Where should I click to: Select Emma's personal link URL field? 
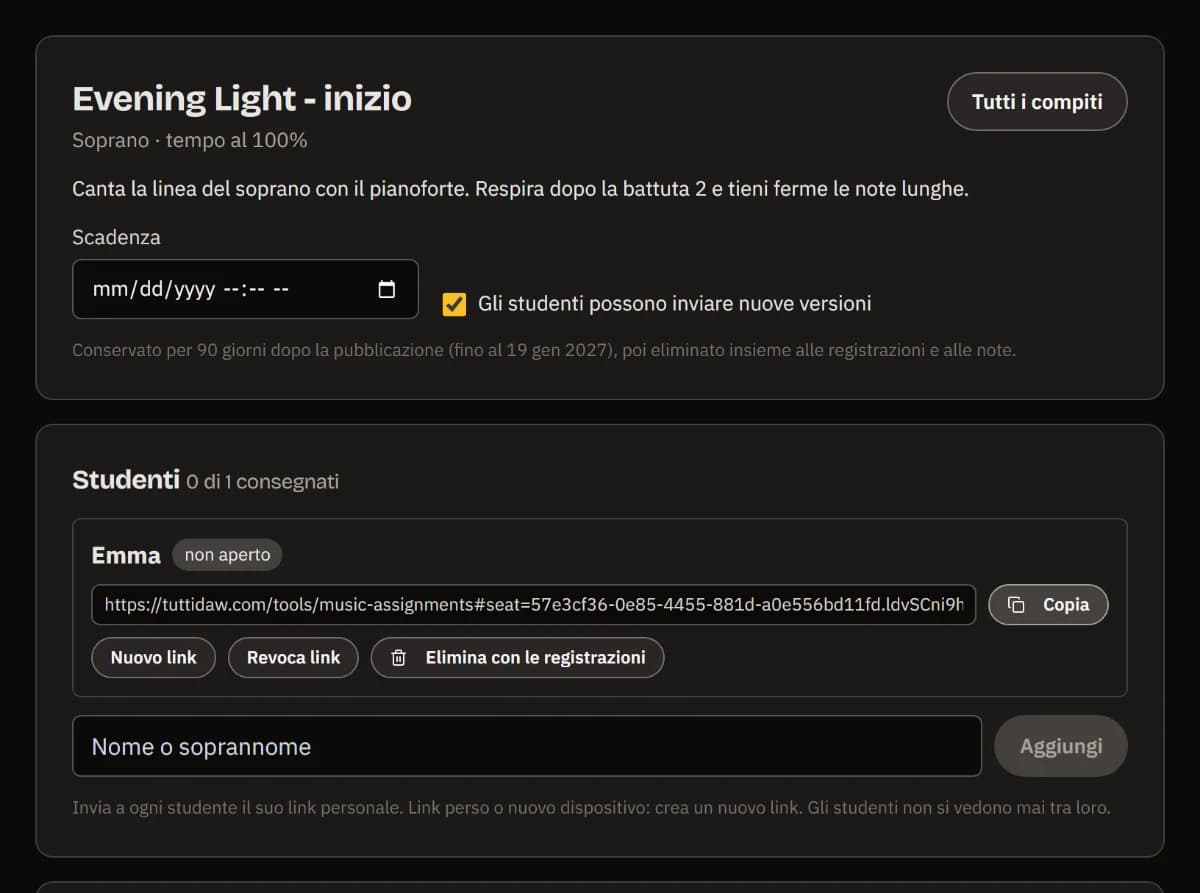[x=534, y=605]
